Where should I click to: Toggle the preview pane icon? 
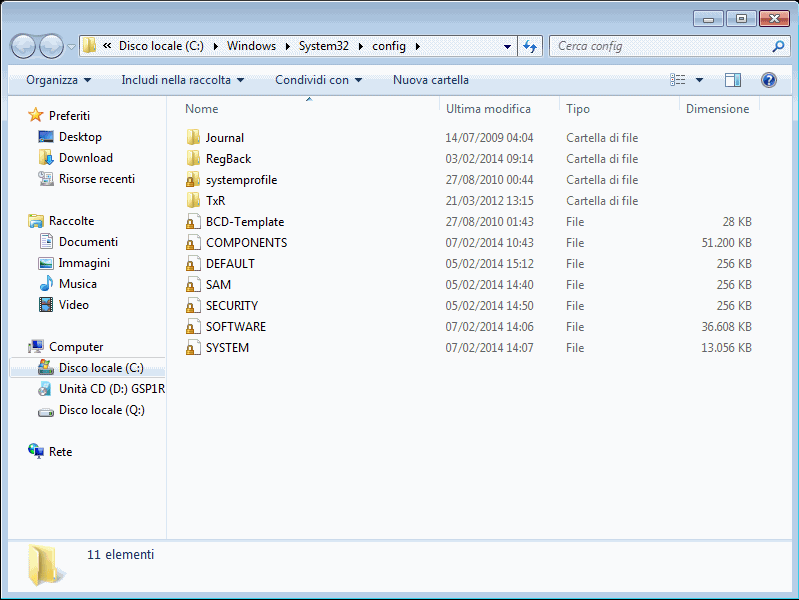pyautogui.click(x=733, y=80)
